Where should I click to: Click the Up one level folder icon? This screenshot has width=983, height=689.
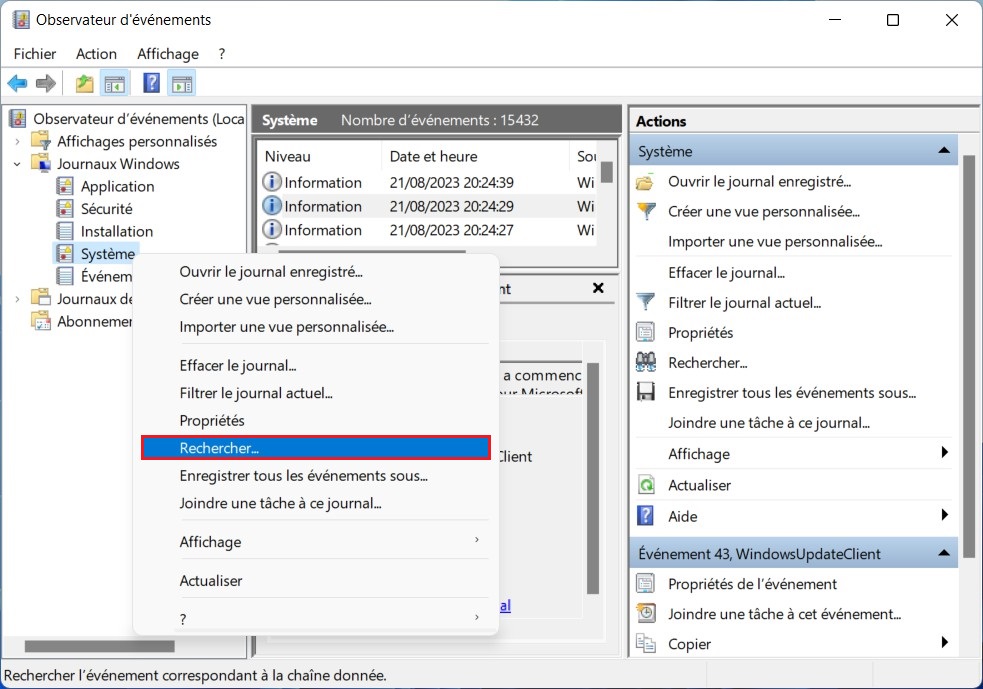tap(85, 84)
